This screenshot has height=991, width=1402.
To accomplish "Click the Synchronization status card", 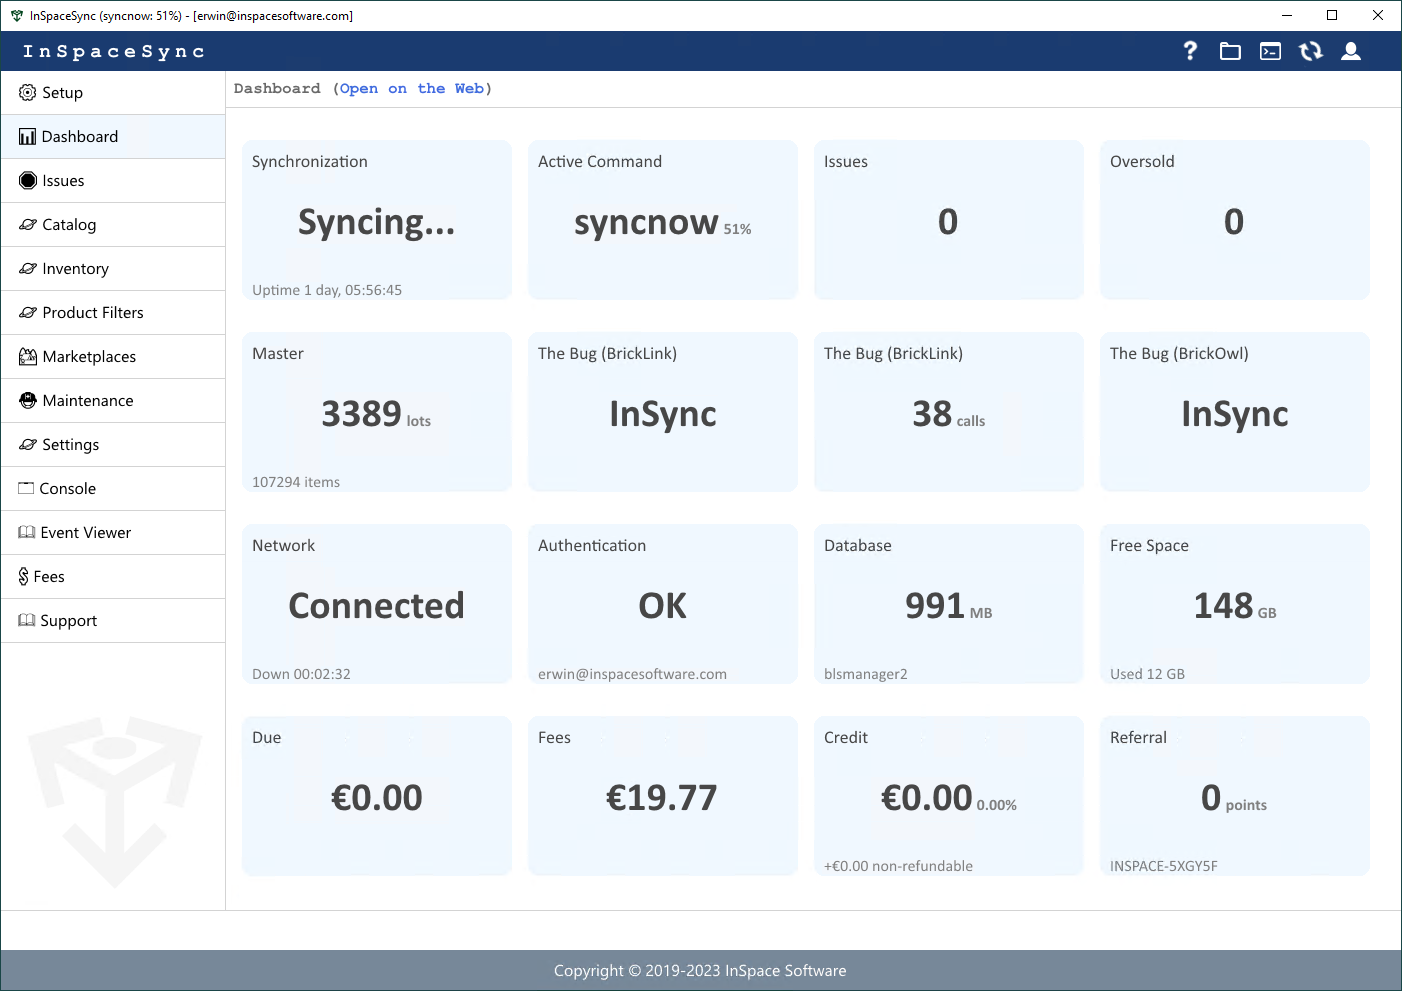I will pyautogui.click(x=377, y=220).
